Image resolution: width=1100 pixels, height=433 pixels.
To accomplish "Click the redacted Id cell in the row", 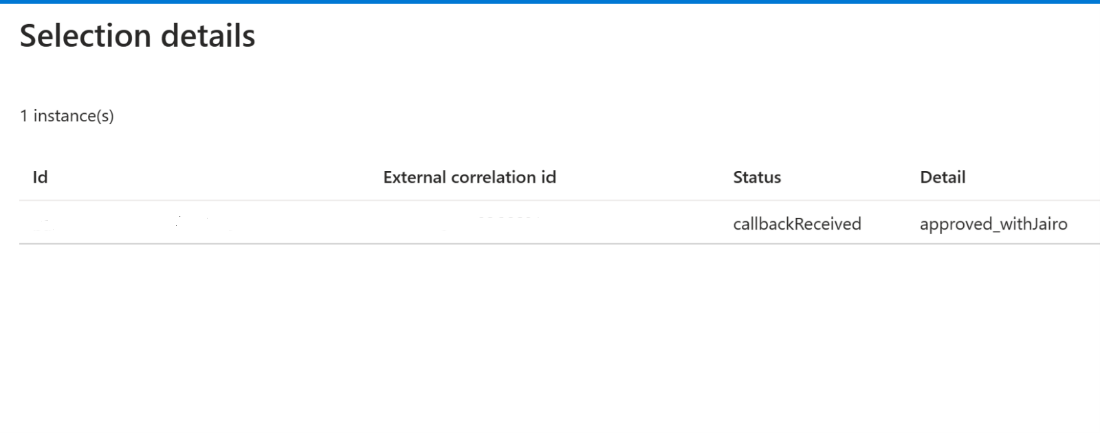I will pos(120,223).
